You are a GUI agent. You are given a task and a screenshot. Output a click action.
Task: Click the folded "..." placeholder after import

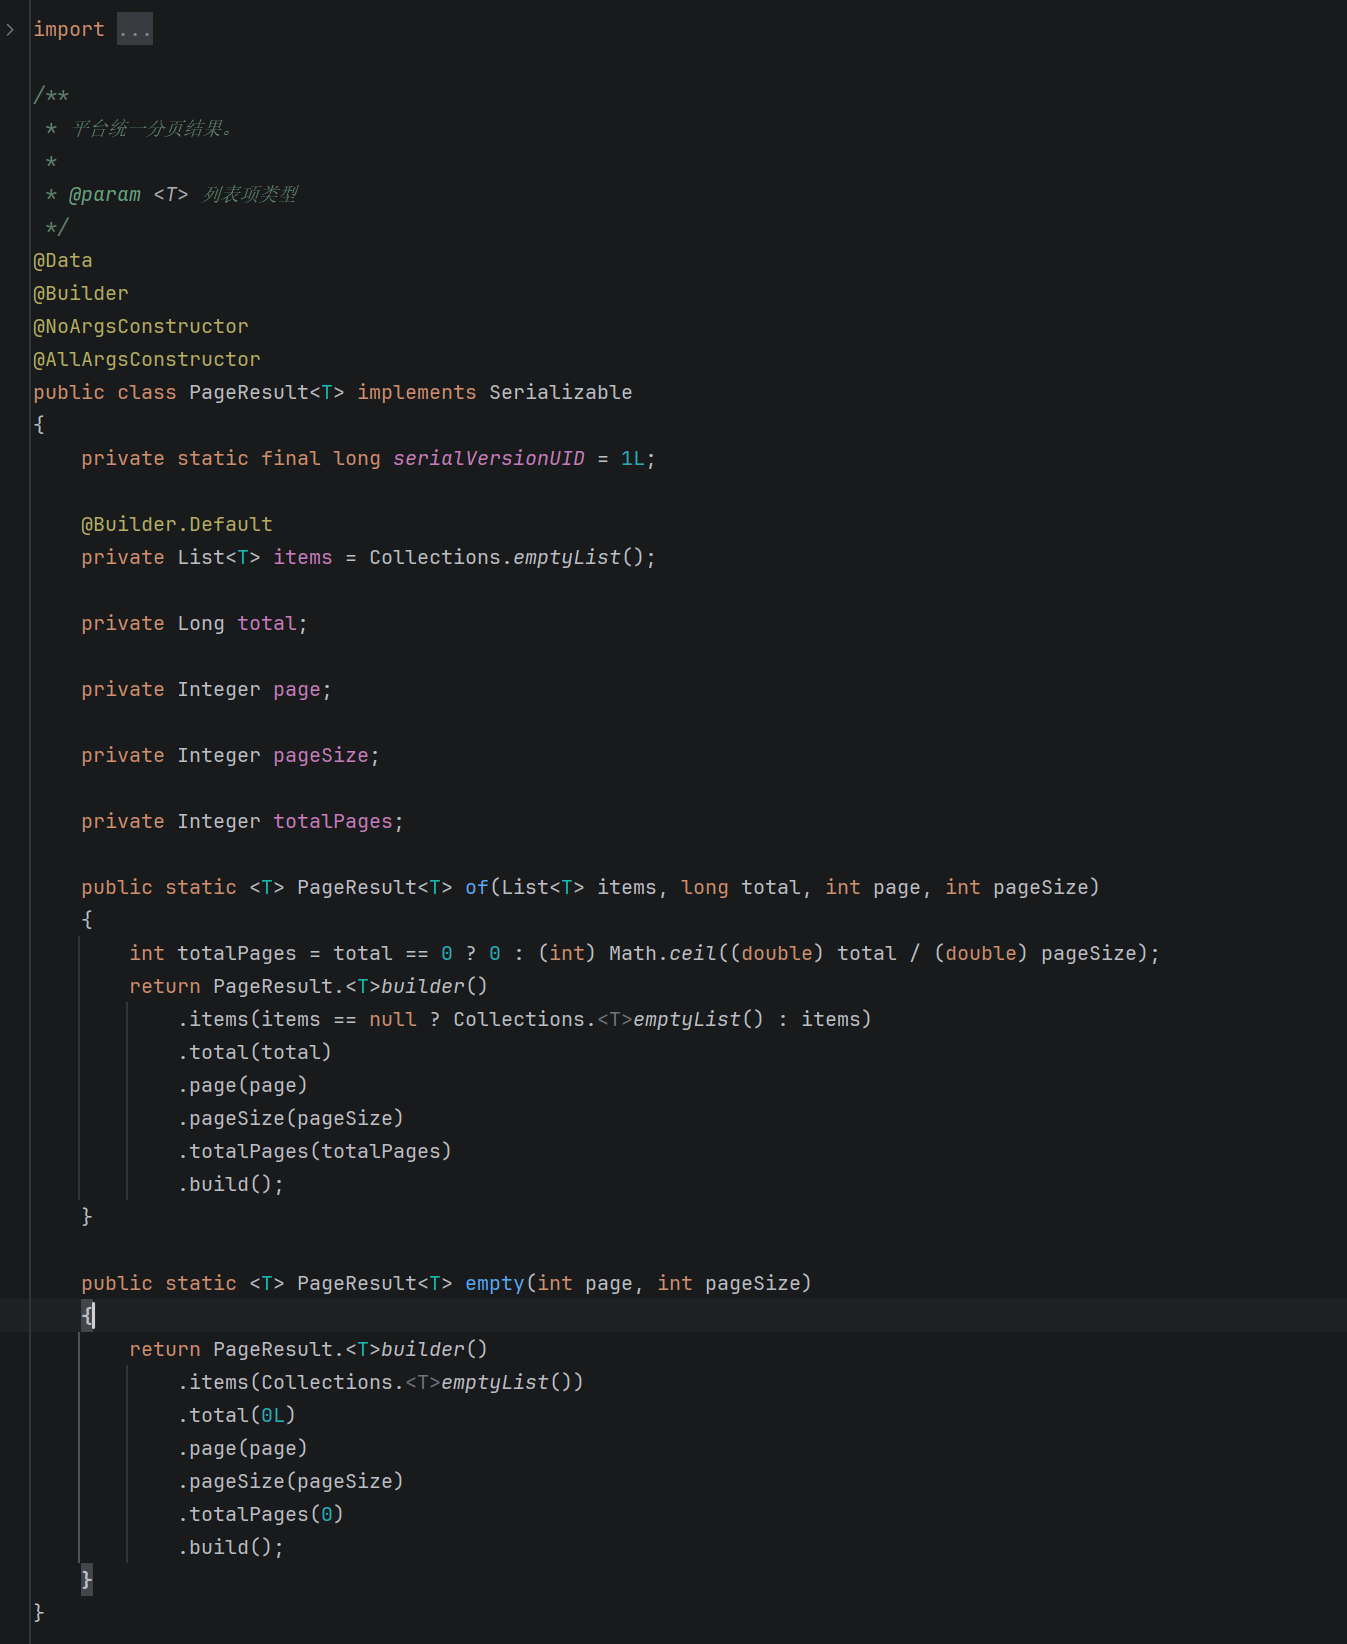click(x=135, y=30)
